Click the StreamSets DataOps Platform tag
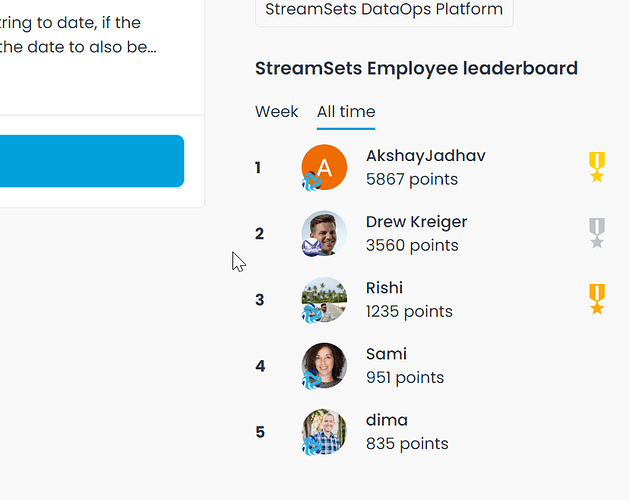Screen dimensions: 629x500 [384, 10]
